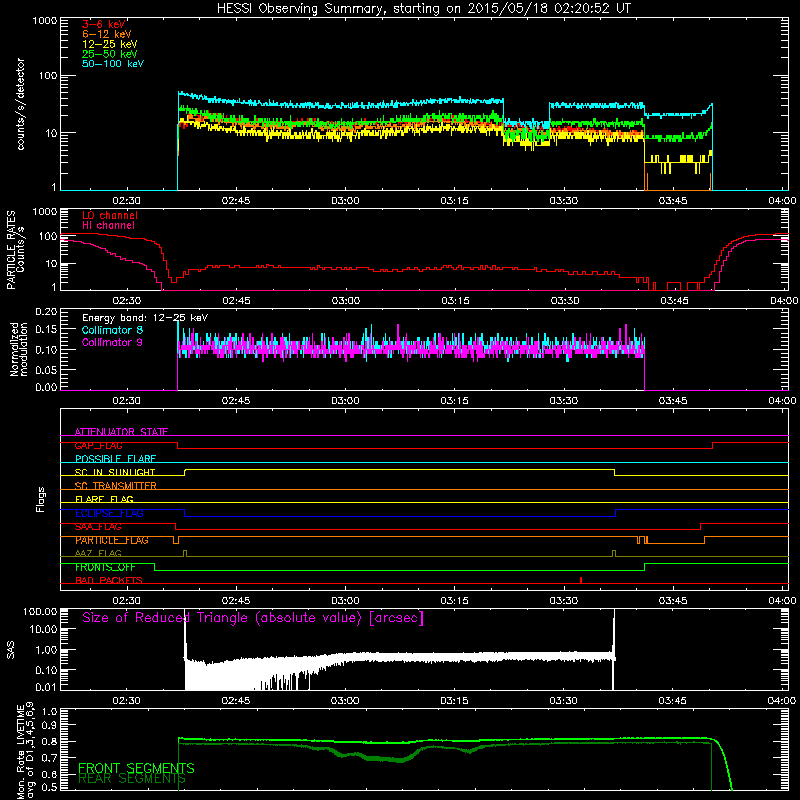Click the Mon. Rate LIVETIME axis label
The height and width of the screenshot is (800, 800).
pos(26,751)
